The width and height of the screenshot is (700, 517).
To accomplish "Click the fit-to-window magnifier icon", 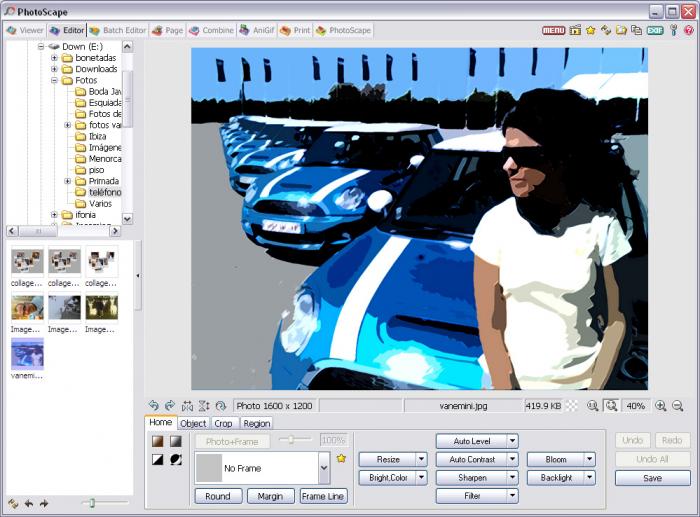I will click(x=611, y=406).
